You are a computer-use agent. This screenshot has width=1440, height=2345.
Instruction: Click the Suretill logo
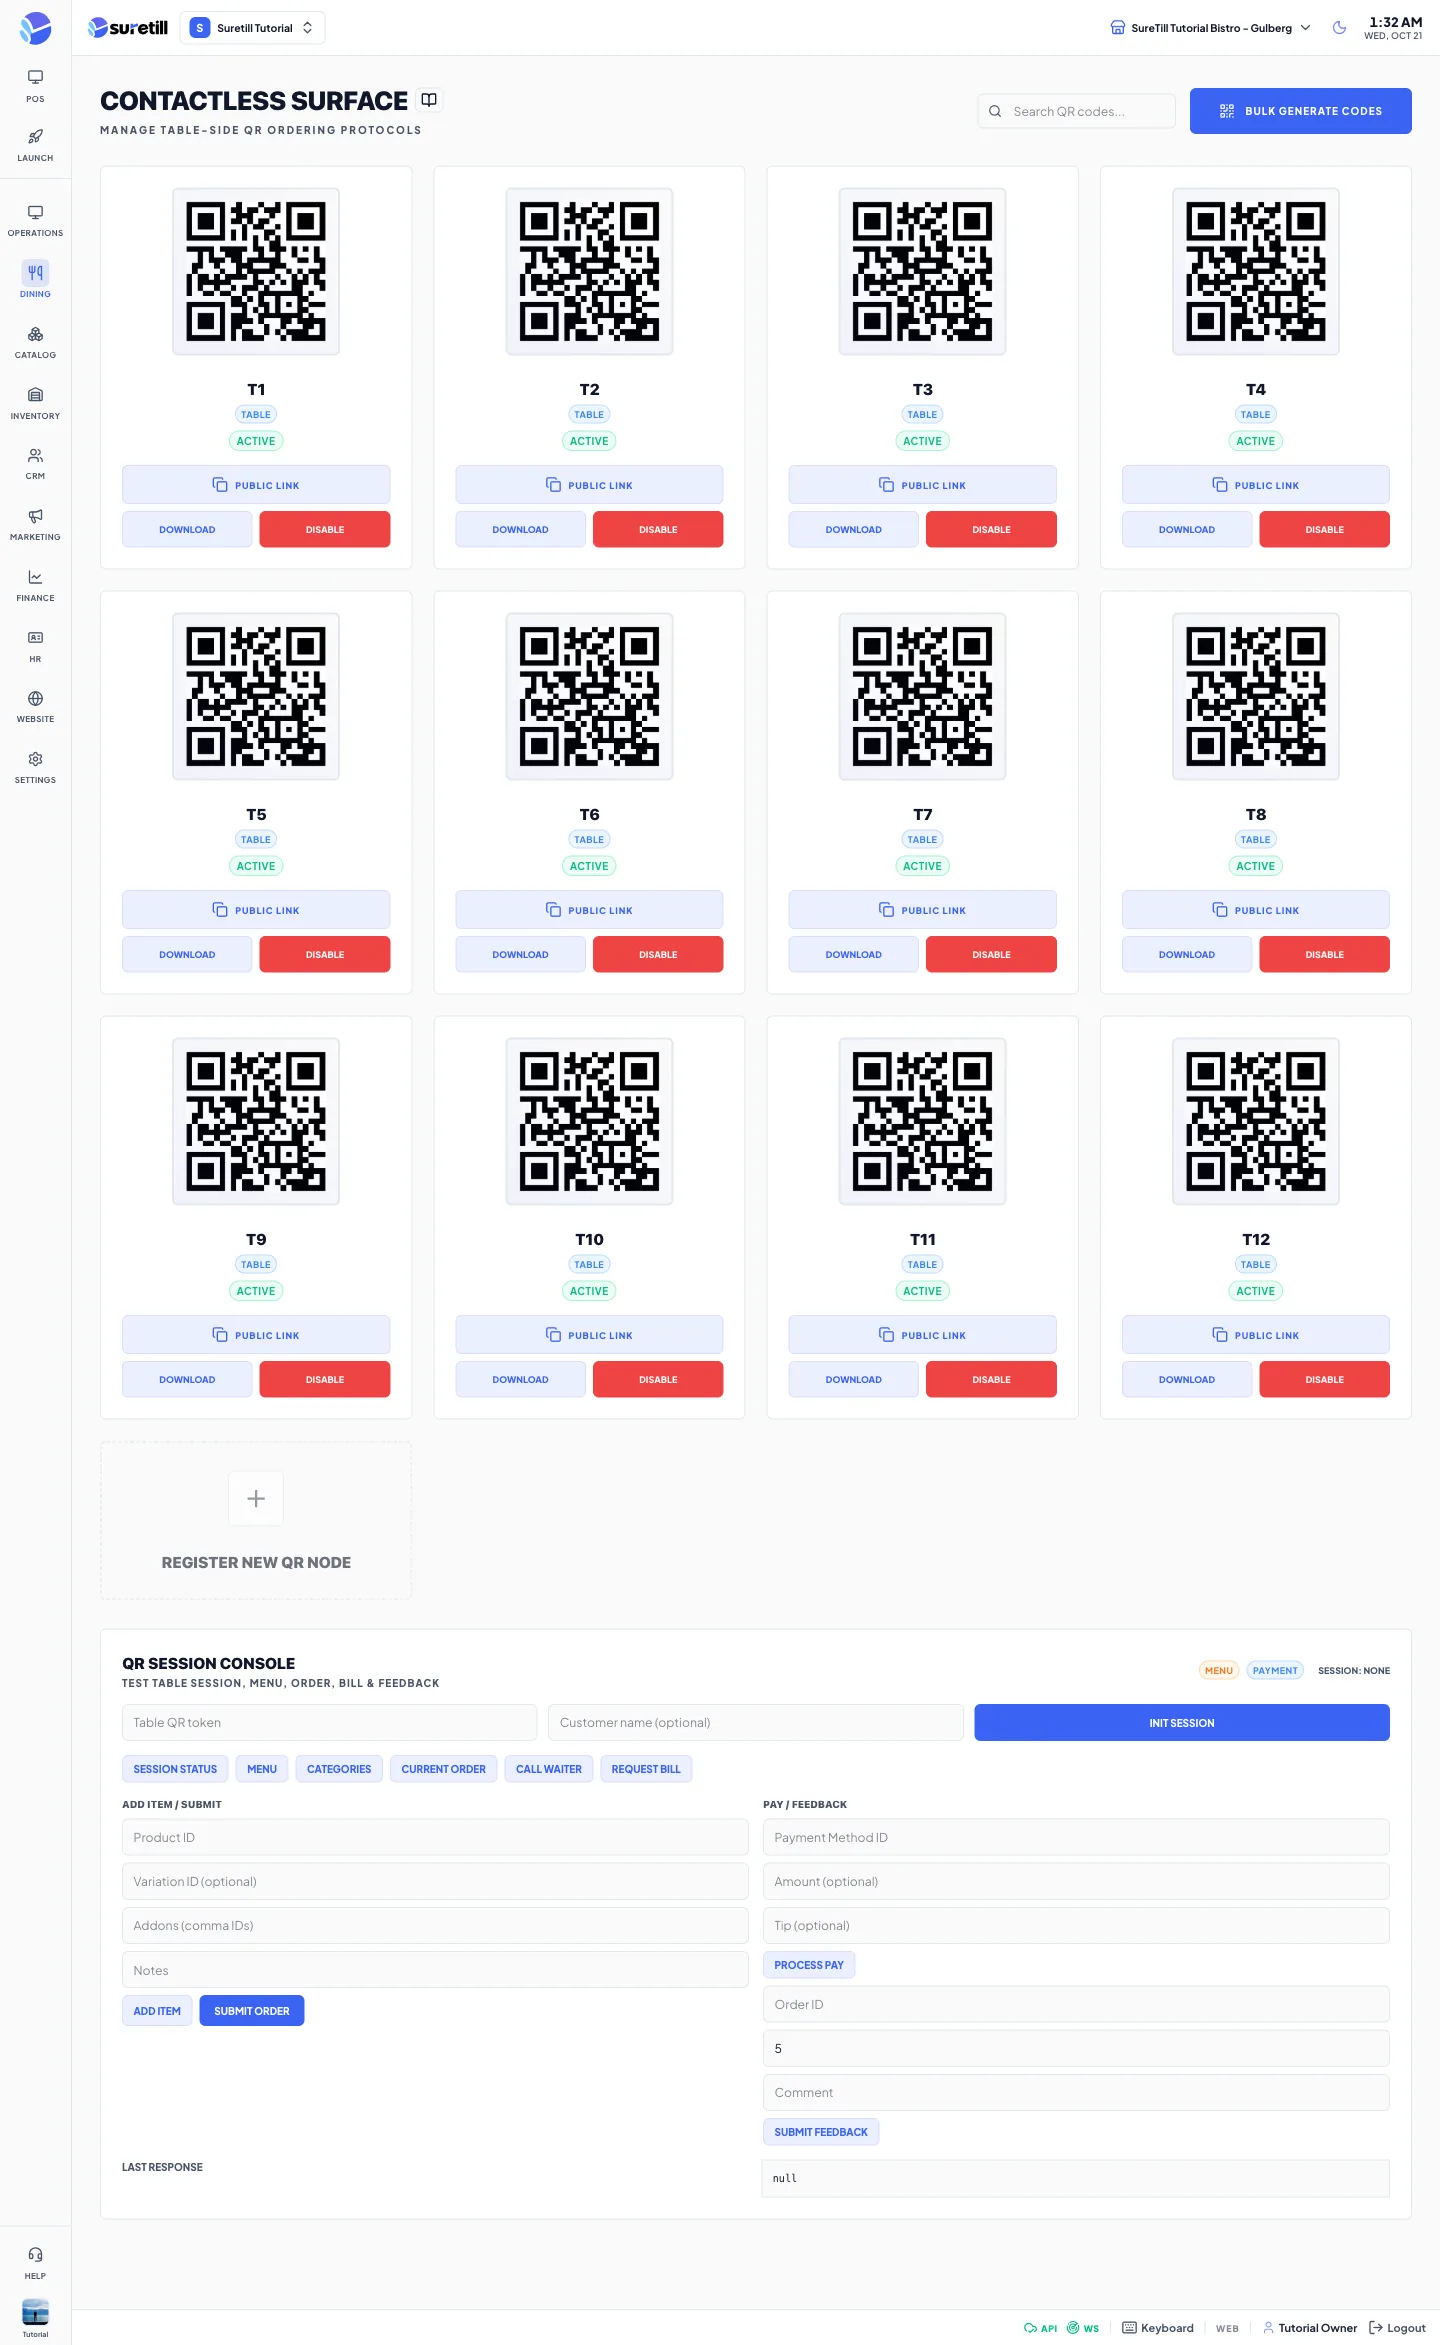[x=128, y=28]
